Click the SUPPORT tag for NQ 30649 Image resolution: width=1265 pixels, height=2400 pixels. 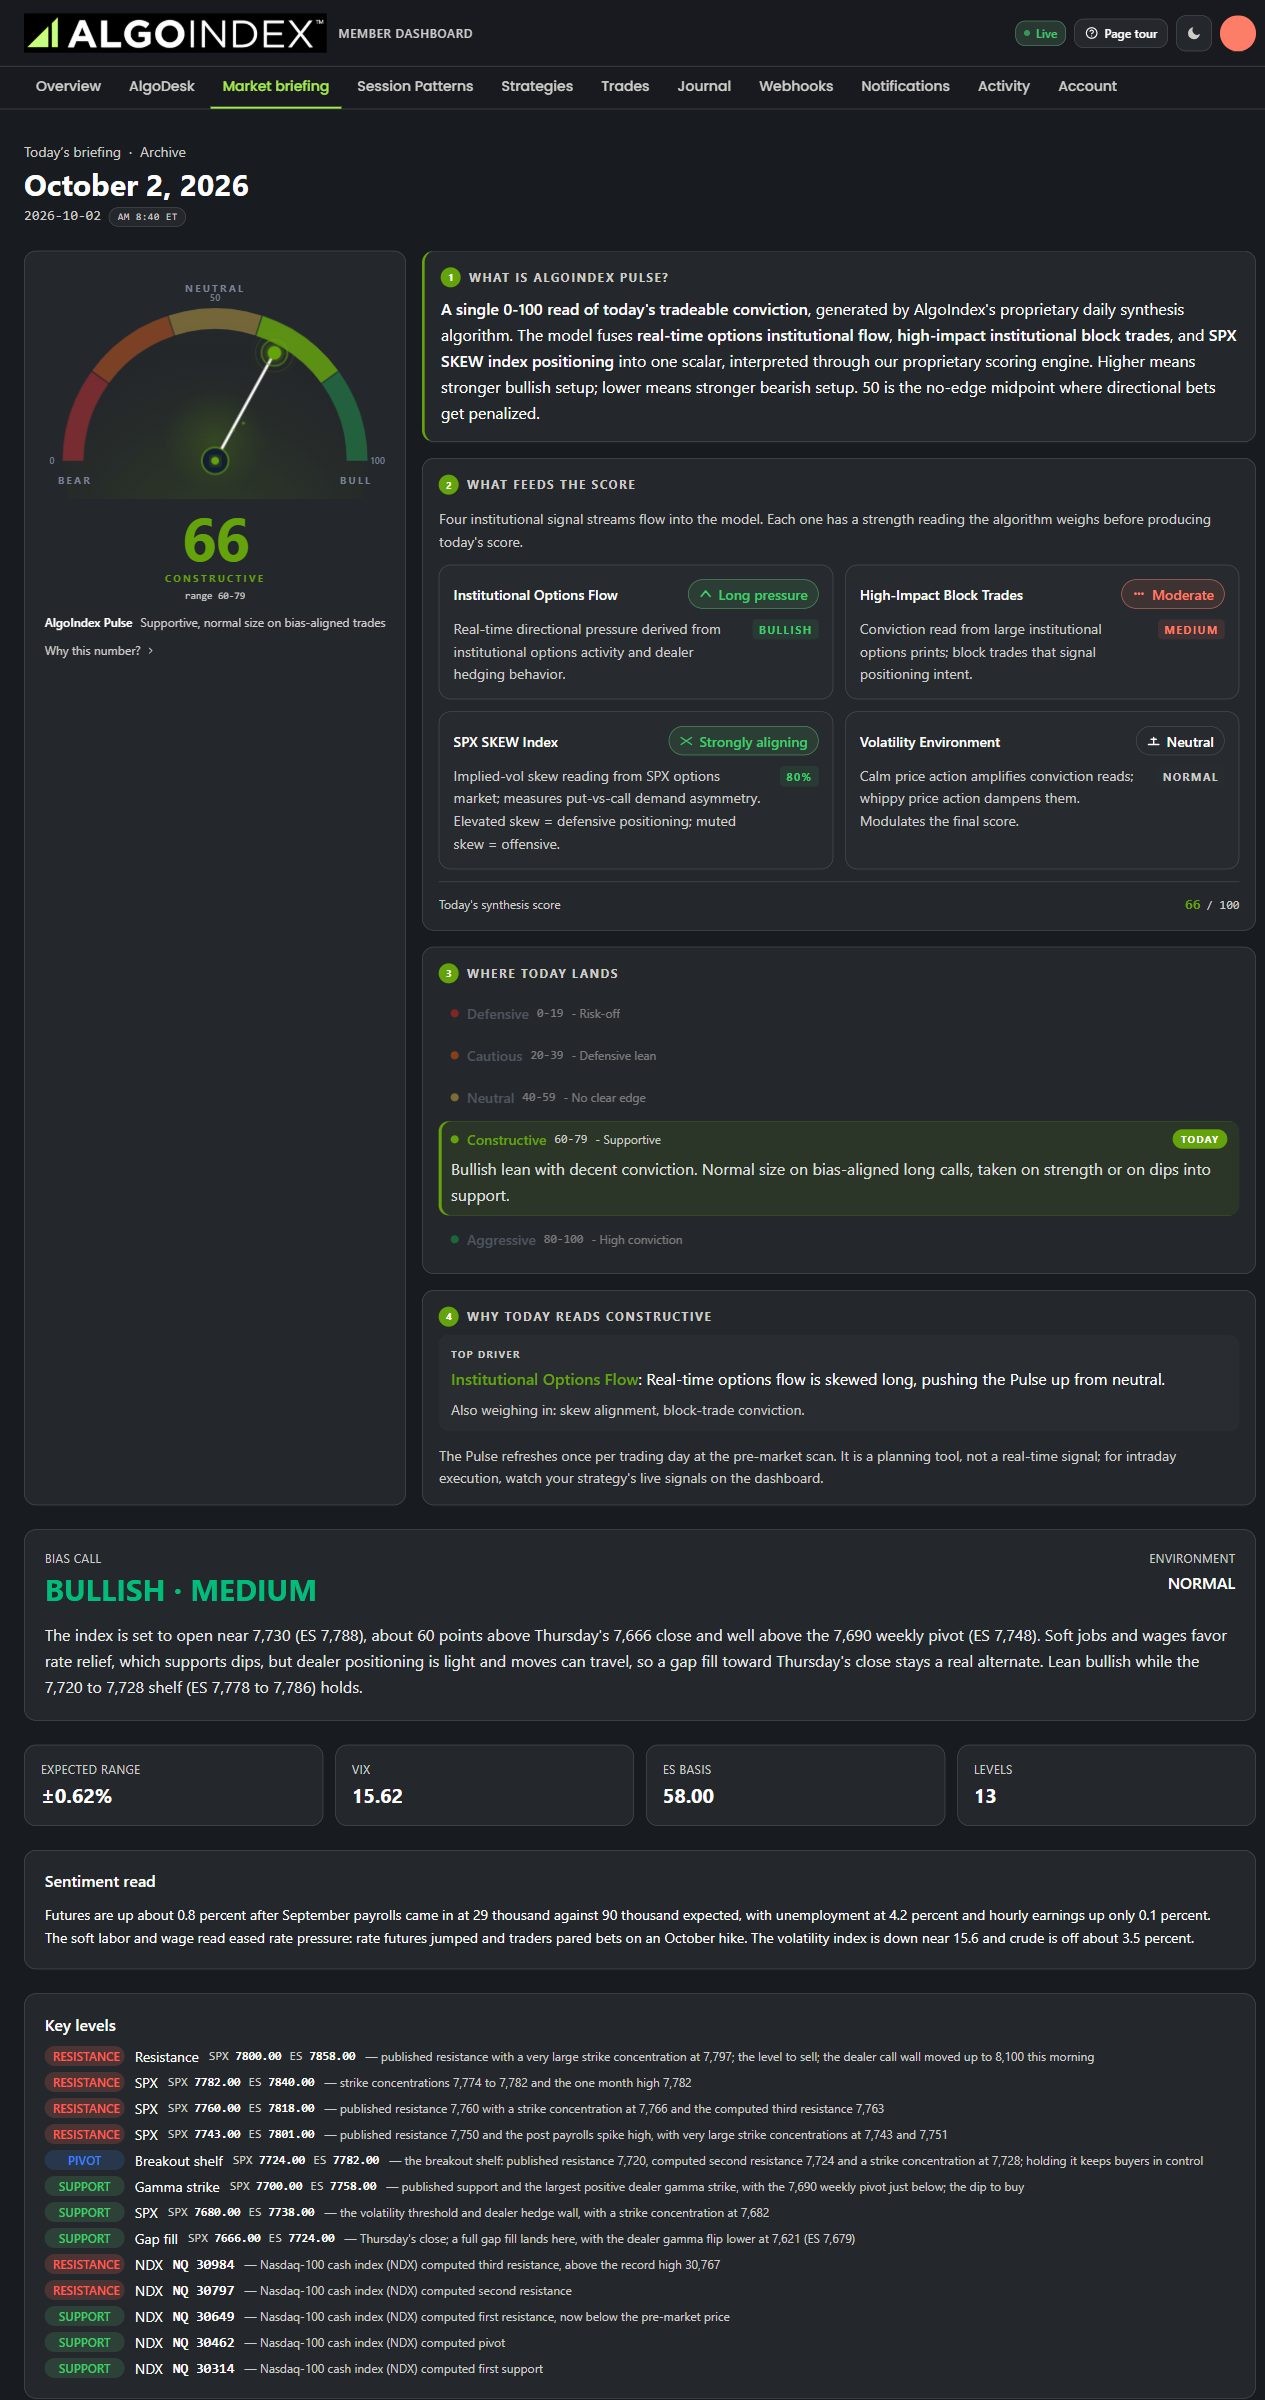[x=85, y=2317]
